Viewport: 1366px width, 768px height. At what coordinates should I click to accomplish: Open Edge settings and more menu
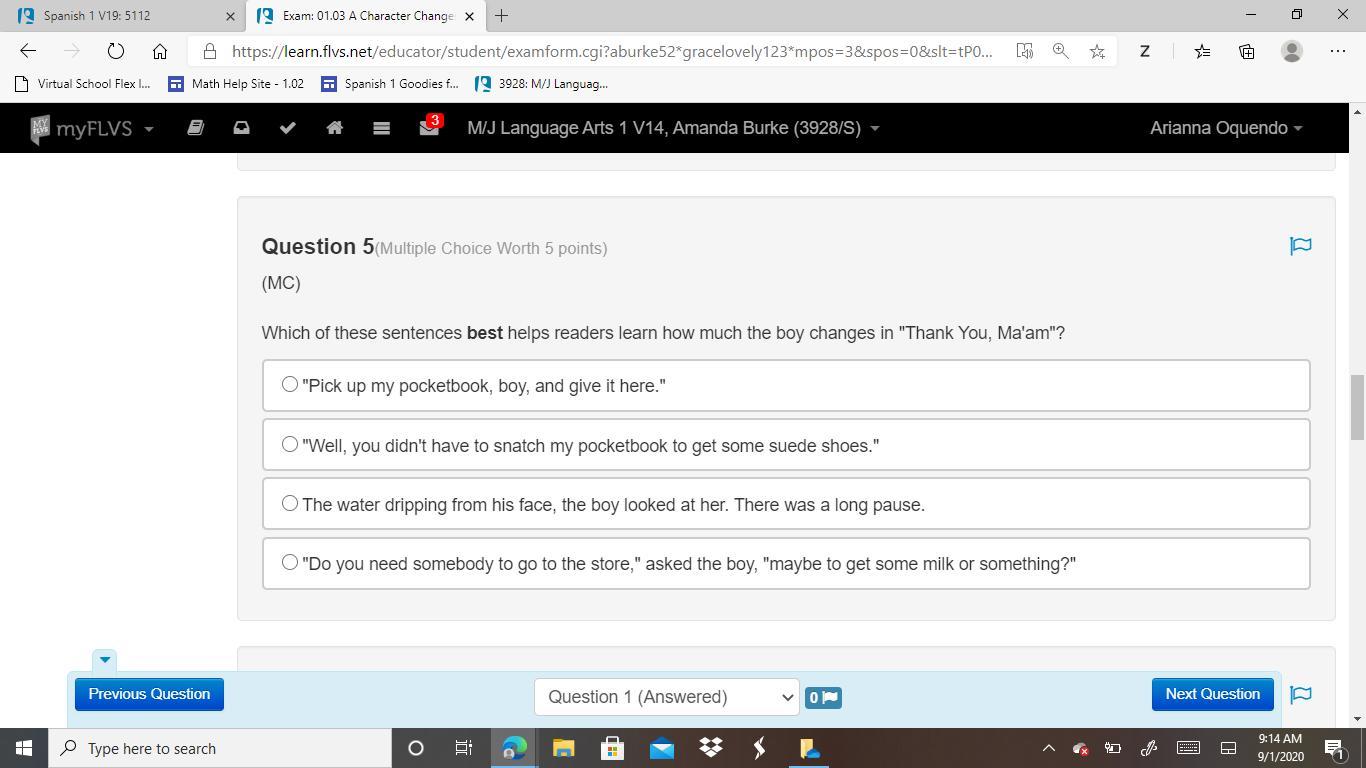1338,51
